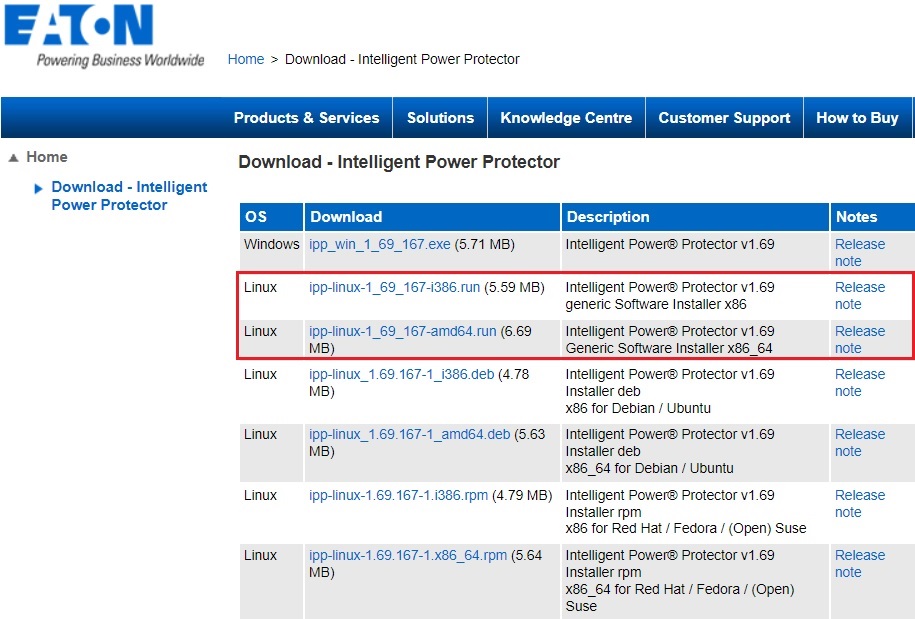Click the Eaton logo

click(x=80, y=27)
